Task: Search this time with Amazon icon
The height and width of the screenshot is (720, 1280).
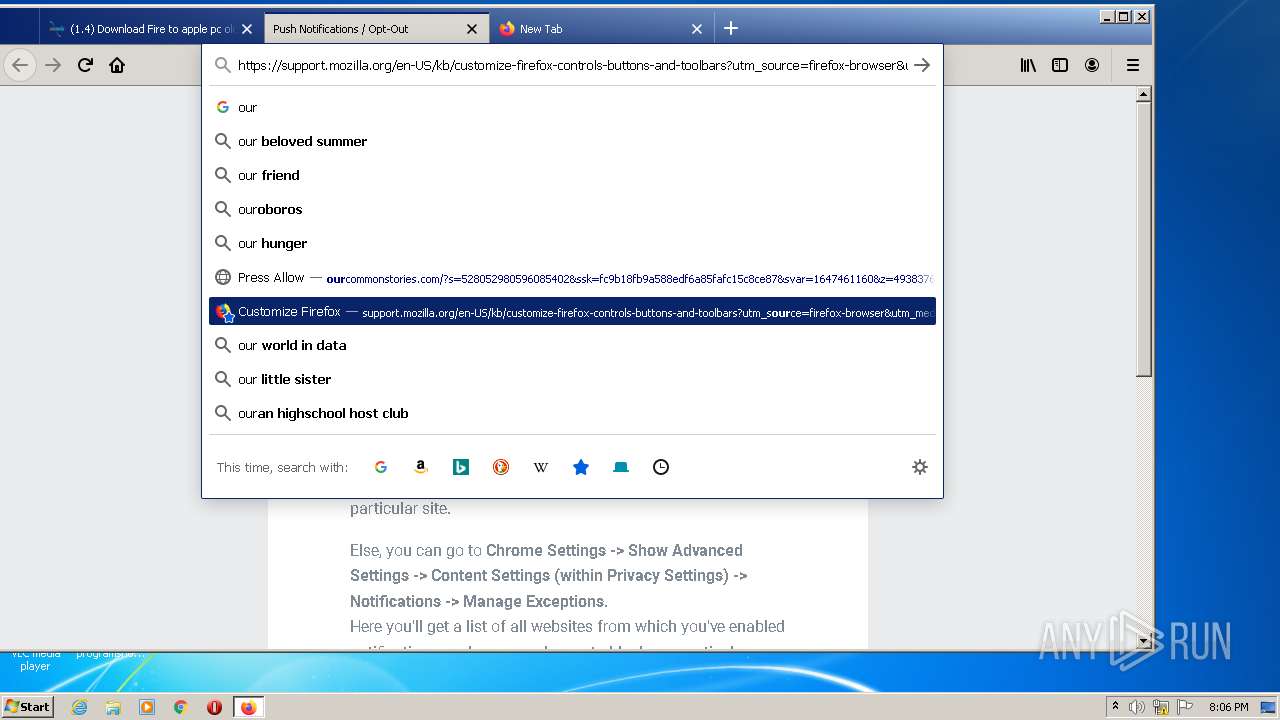Action: coord(421,467)
